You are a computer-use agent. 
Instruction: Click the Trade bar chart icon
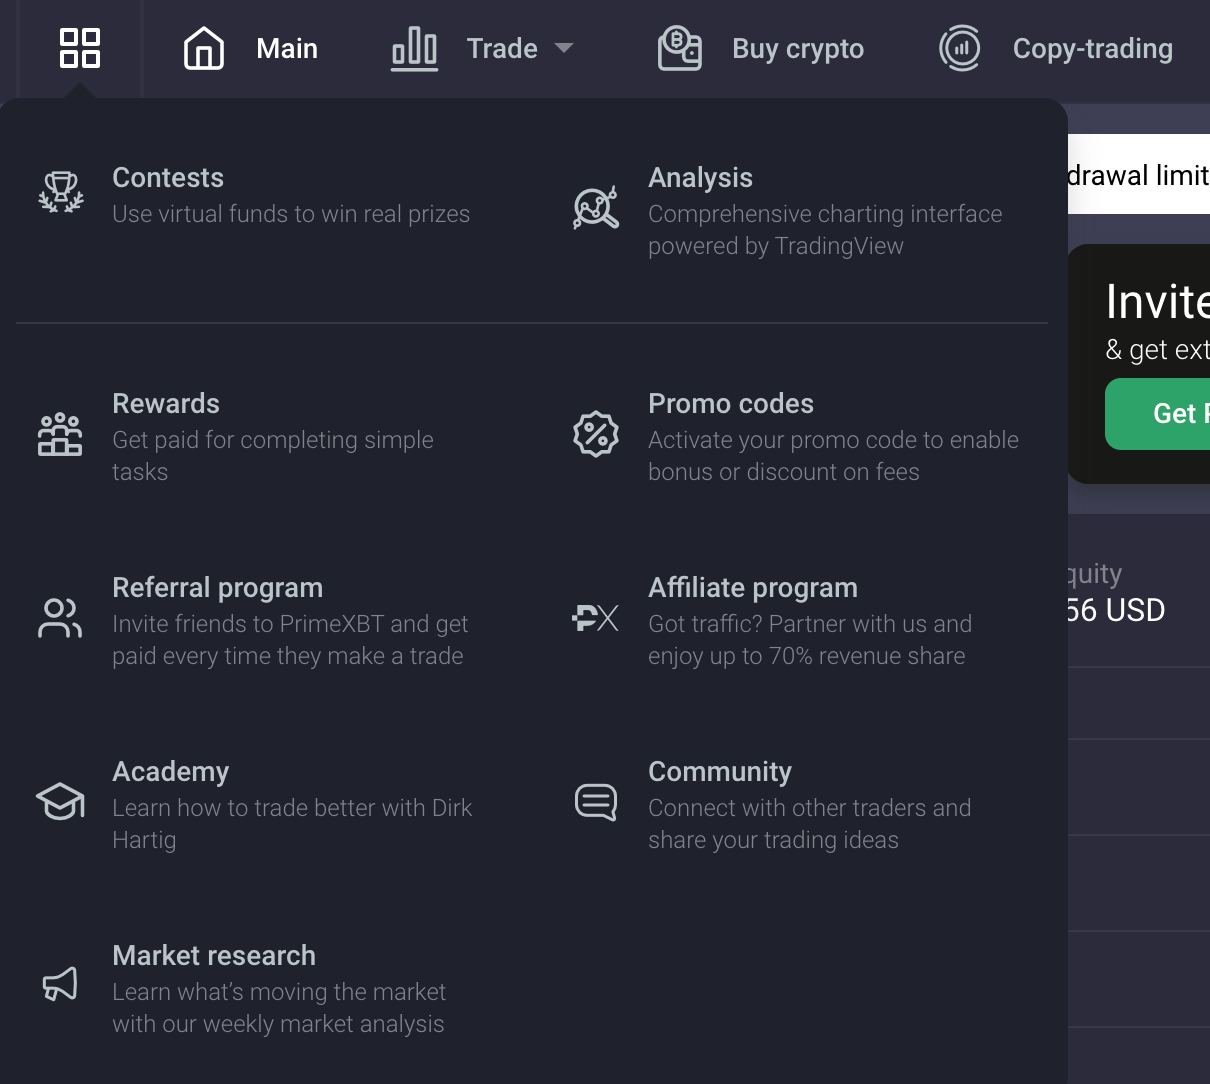click(414, 48)
